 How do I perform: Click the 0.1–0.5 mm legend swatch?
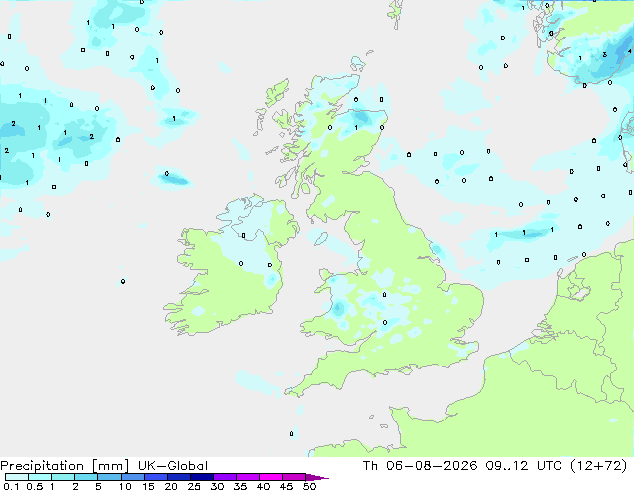click(x=17, y=477)
